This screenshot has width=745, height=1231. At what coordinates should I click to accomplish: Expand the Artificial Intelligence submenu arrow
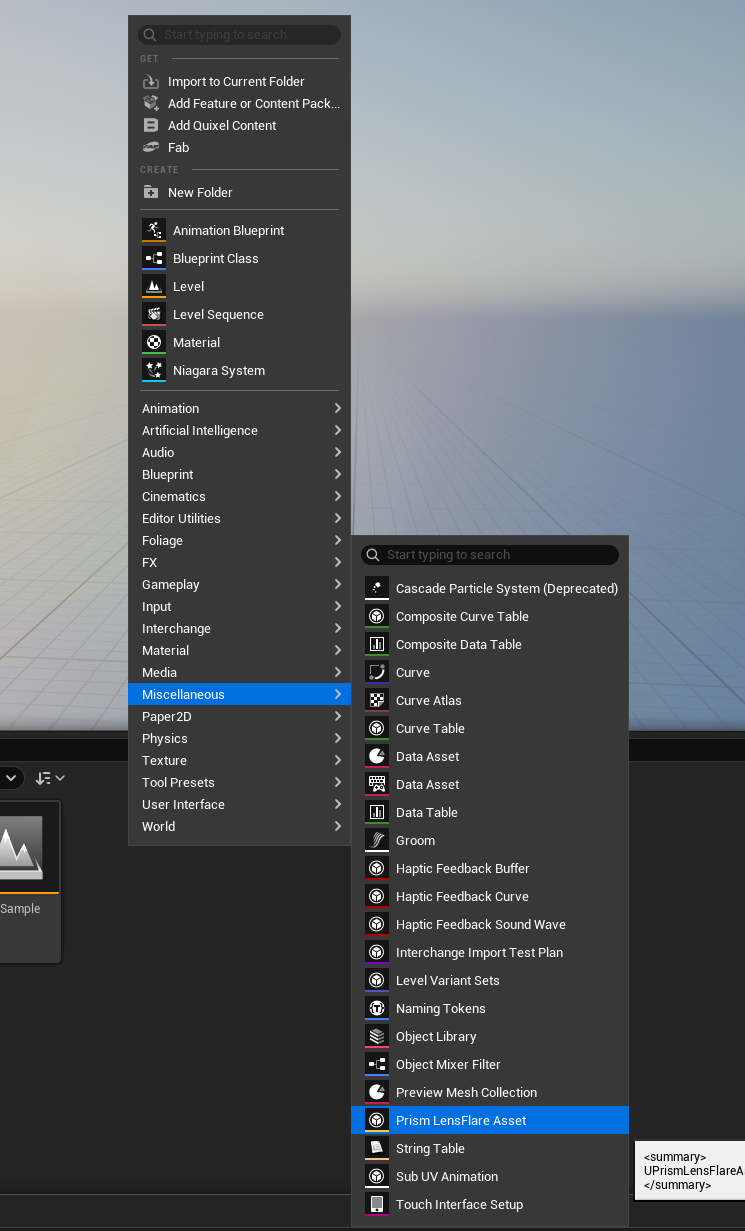coord(337,430)
